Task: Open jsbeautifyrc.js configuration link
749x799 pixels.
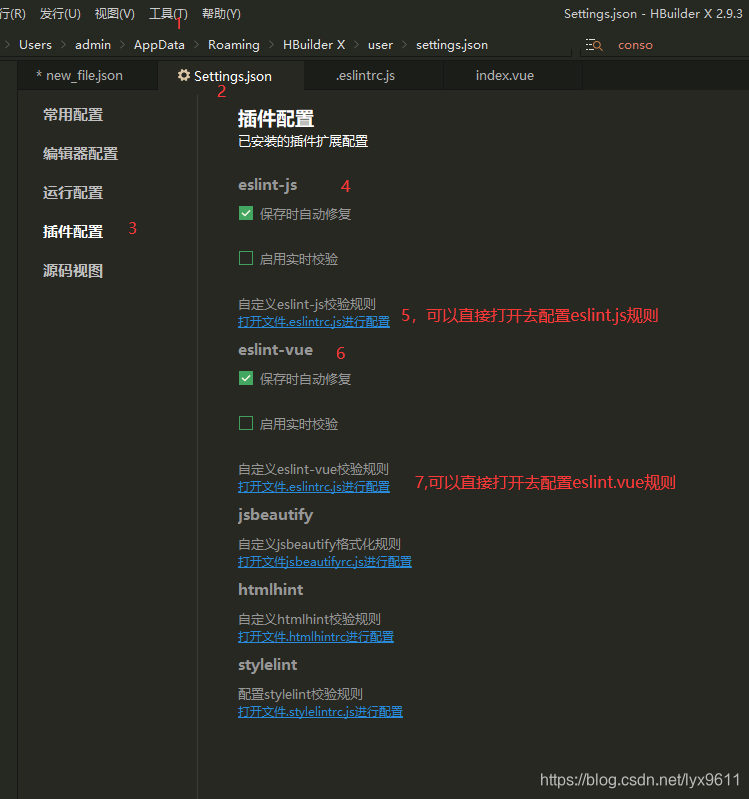Action: pos(325,562)
